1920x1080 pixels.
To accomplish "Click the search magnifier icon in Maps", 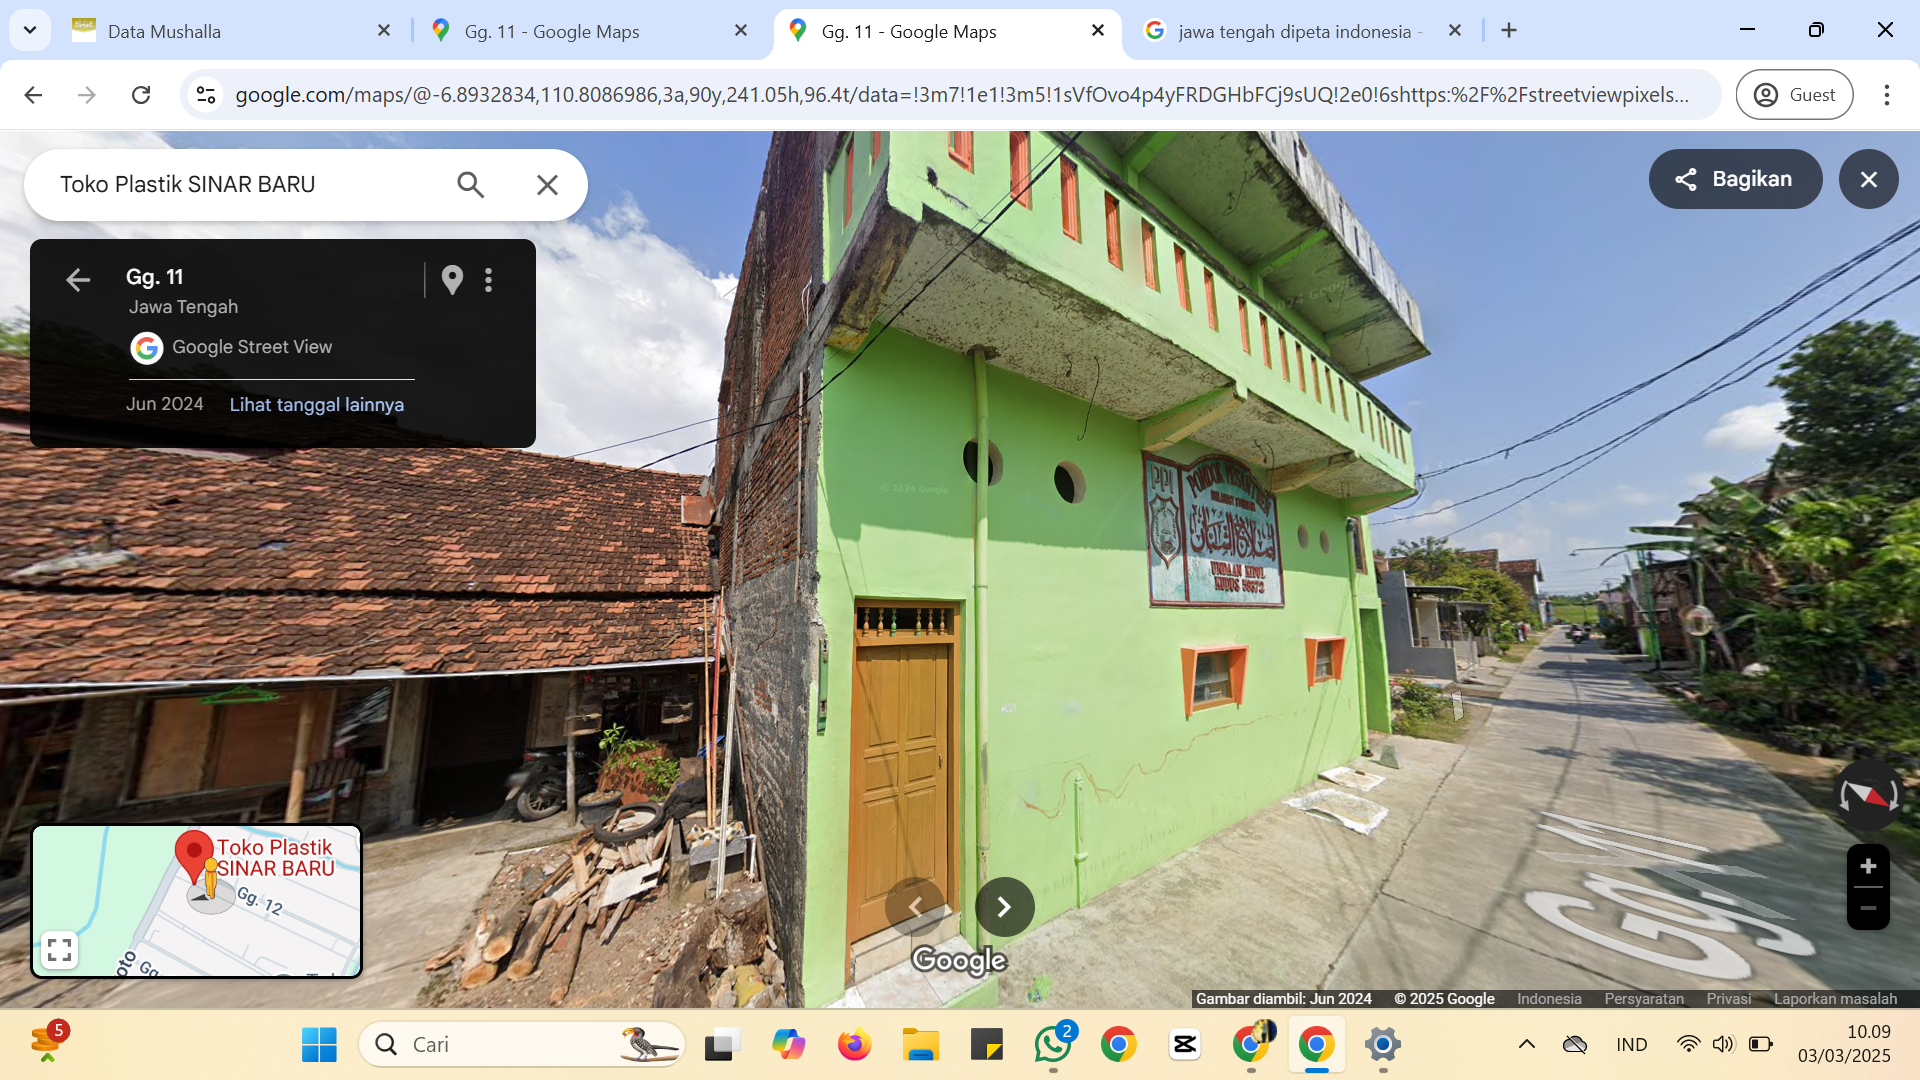I will click(x=470, y=185).
